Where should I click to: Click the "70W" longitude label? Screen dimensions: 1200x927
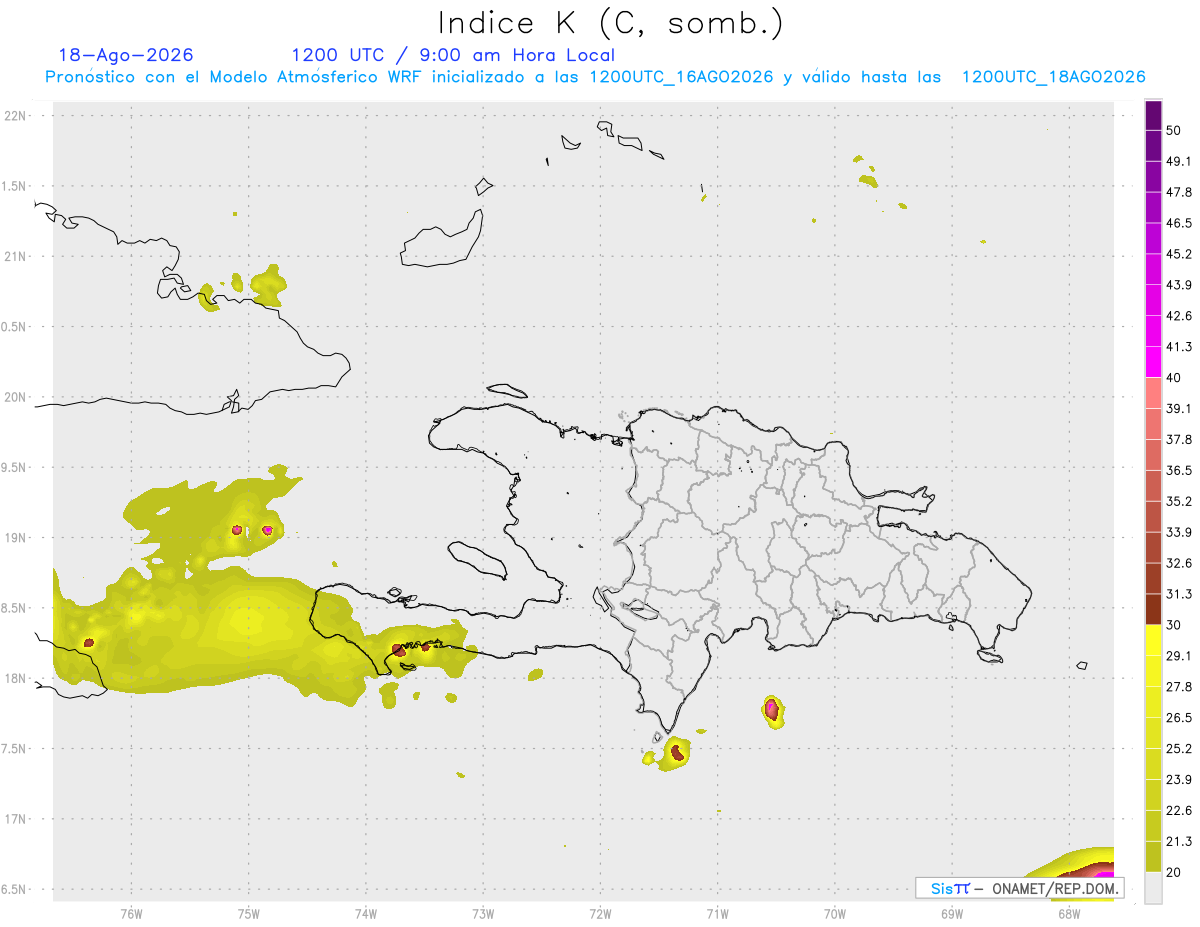coord(834,913)
